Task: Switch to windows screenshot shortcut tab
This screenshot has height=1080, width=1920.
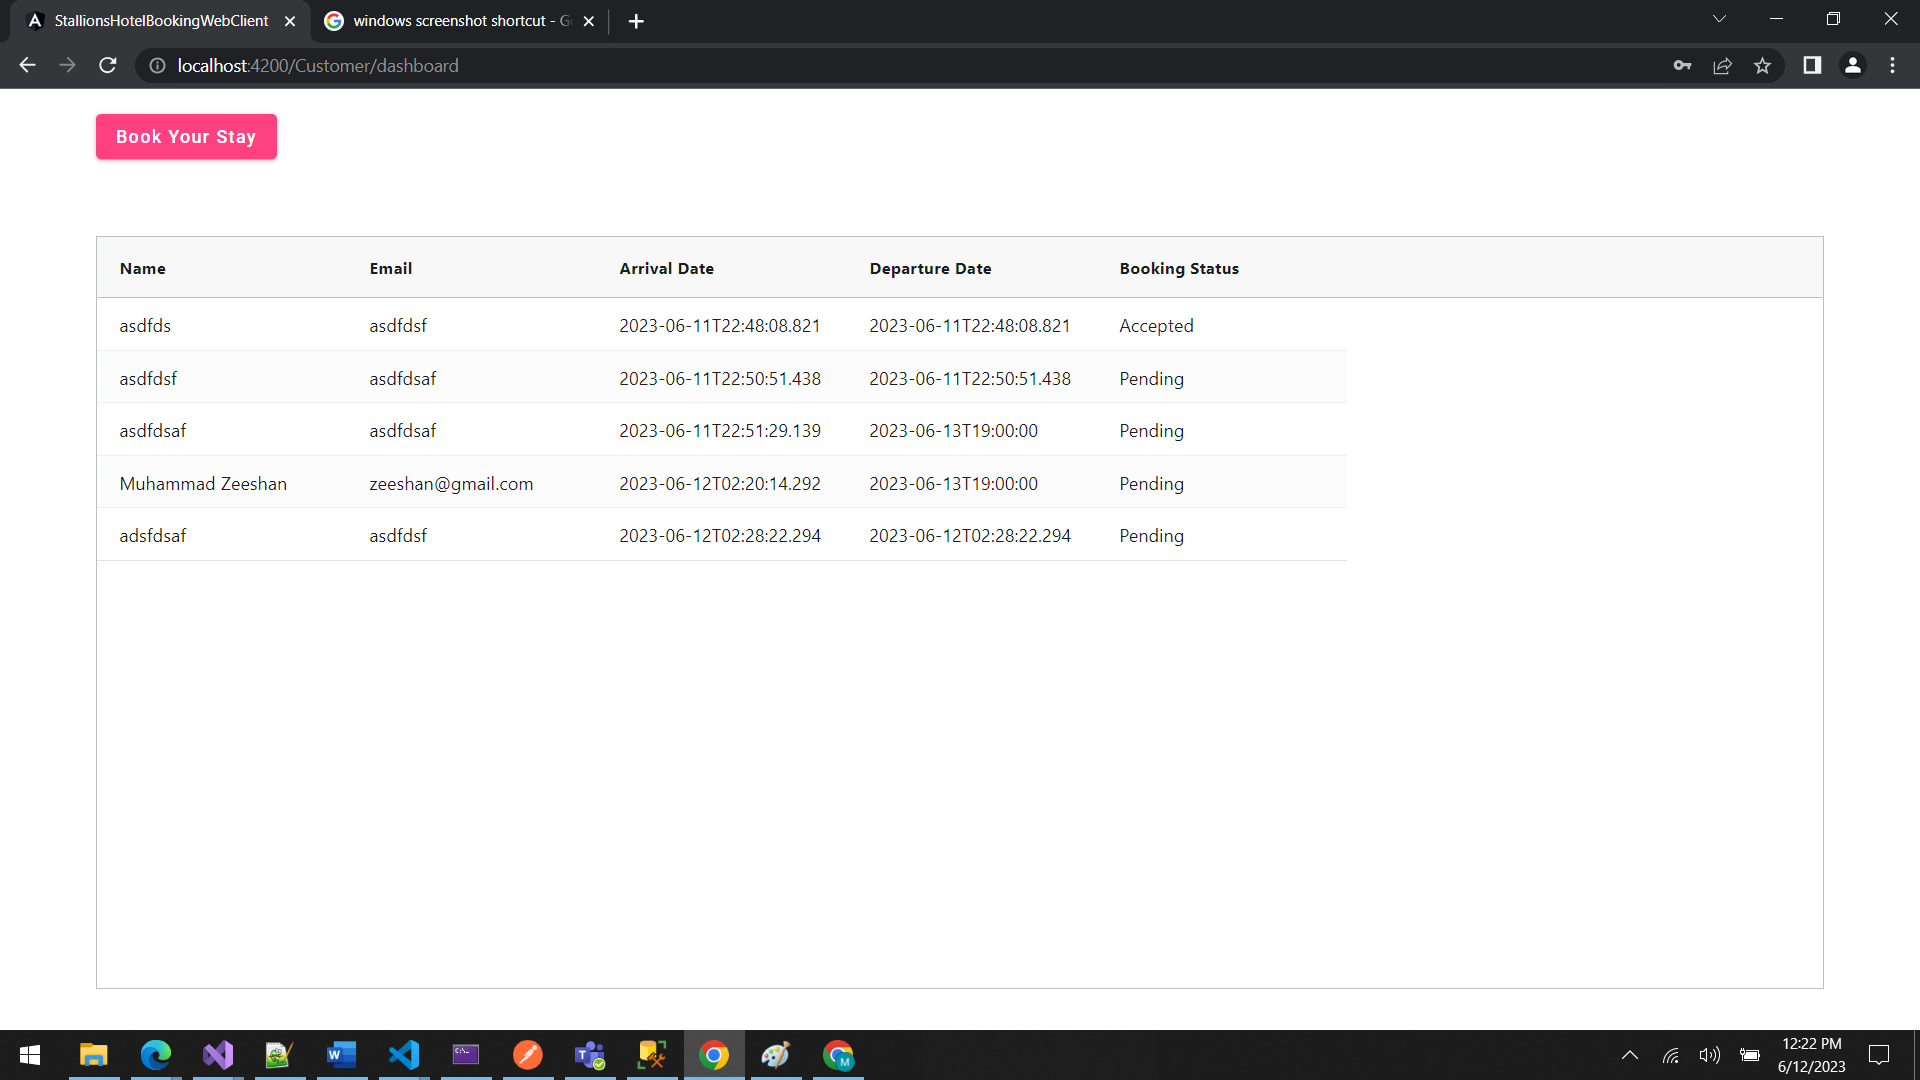Action: pos(461,21)
